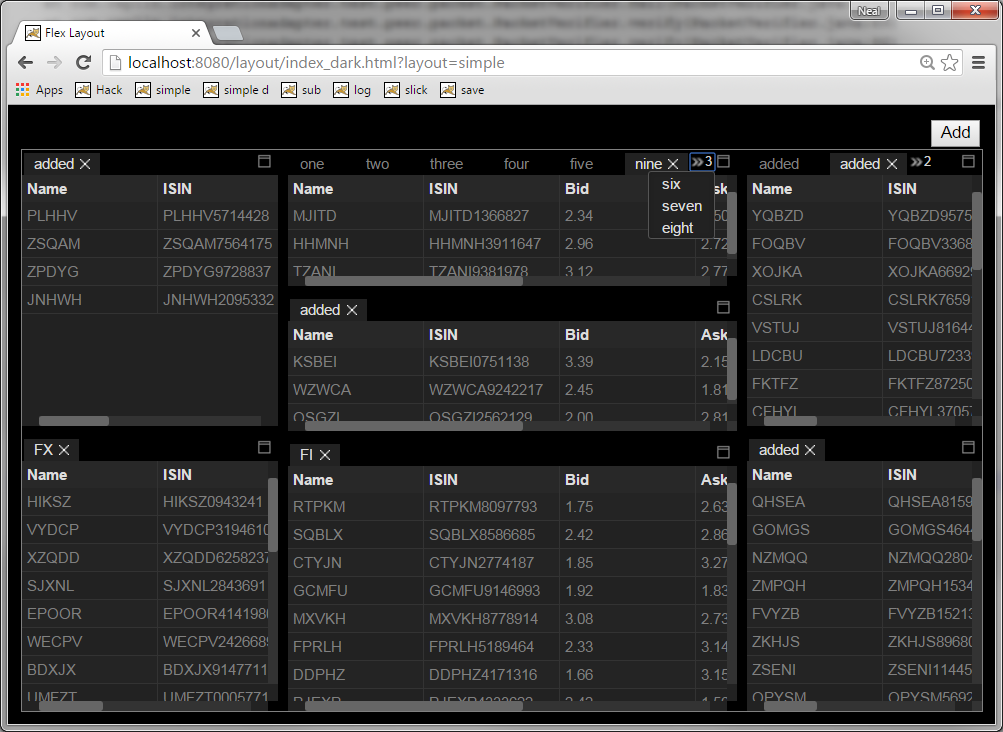Image resolution: width=1003 pixels, height=732 pixels.
Task: Click horizontal scrollbar in top-left added panel
Action: (74, 421)
